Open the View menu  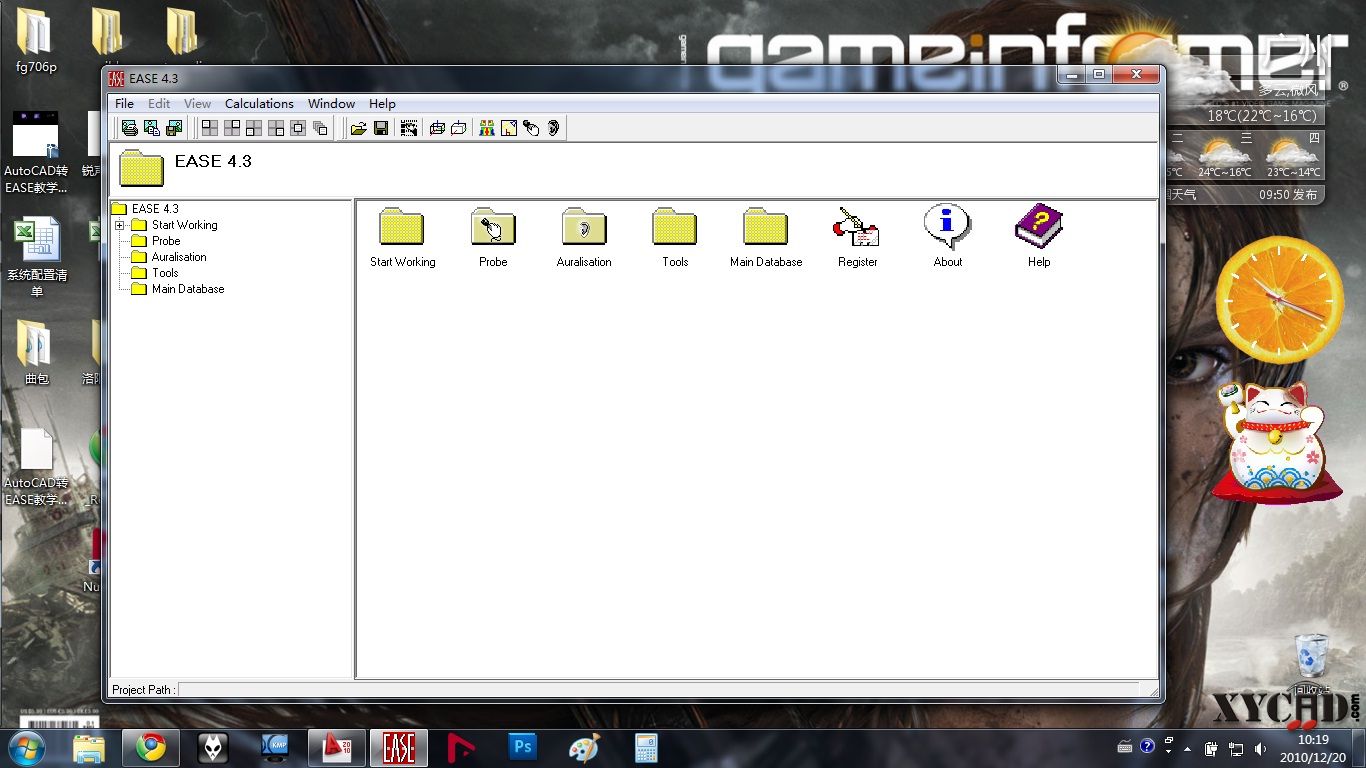(198, 103)
